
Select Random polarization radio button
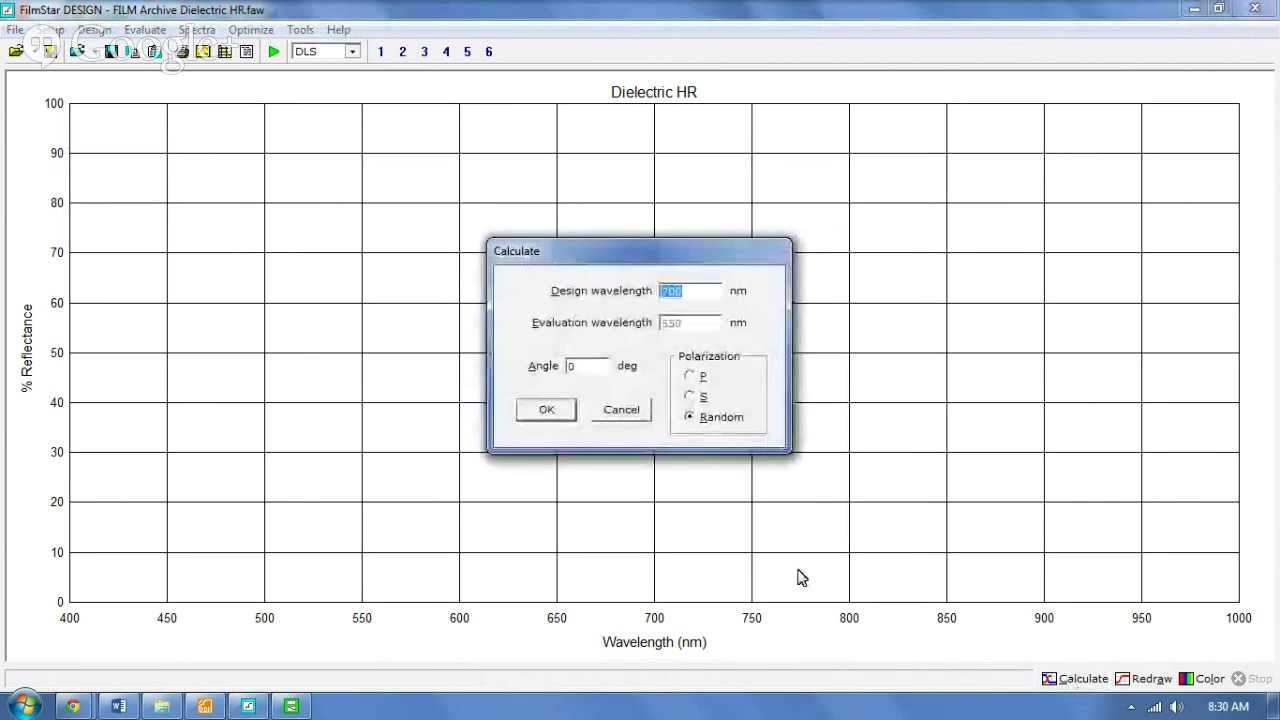tap(689, 416)
